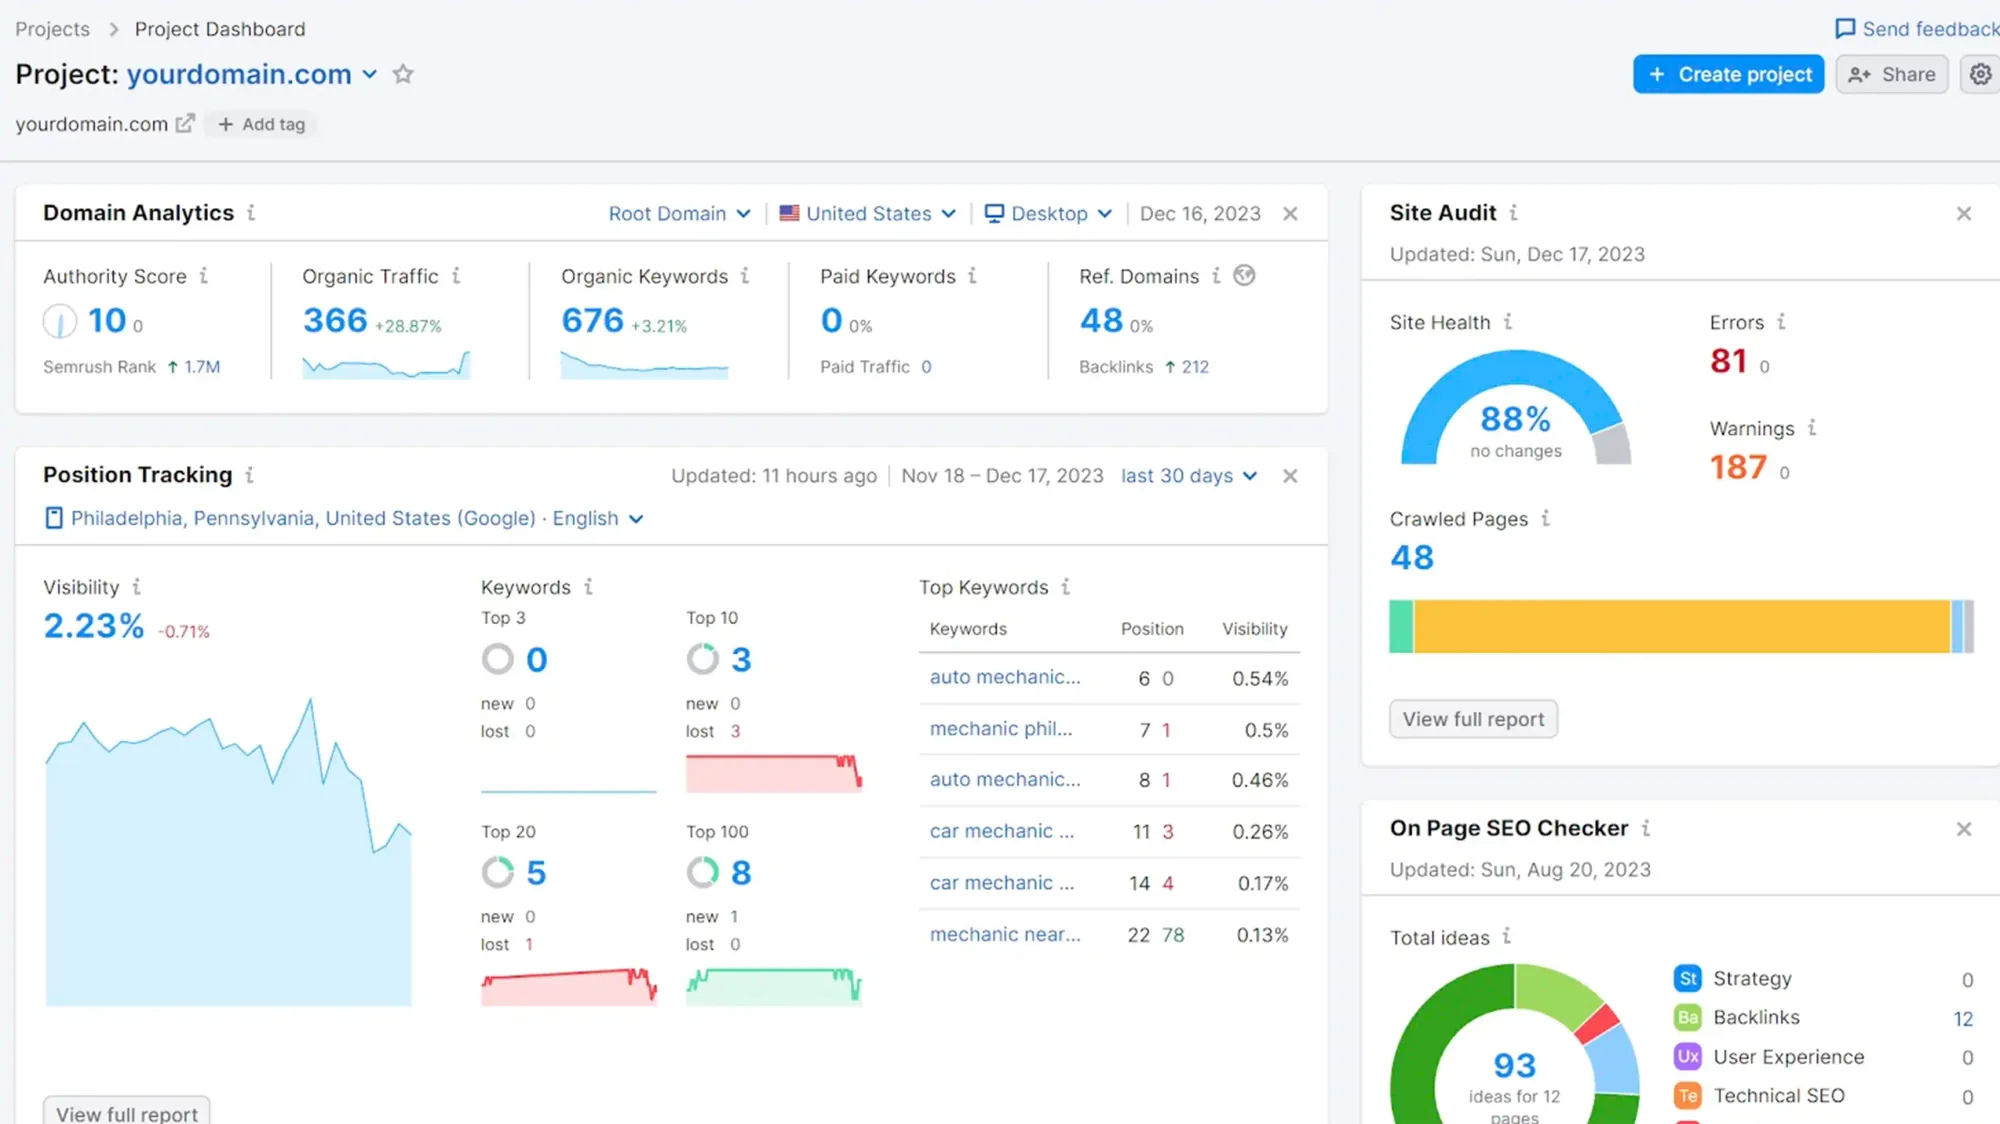Viewport: 2000px width, 1124px height.
Task: Click the Strategy 'St' category icon
Action: [1688, 978]
